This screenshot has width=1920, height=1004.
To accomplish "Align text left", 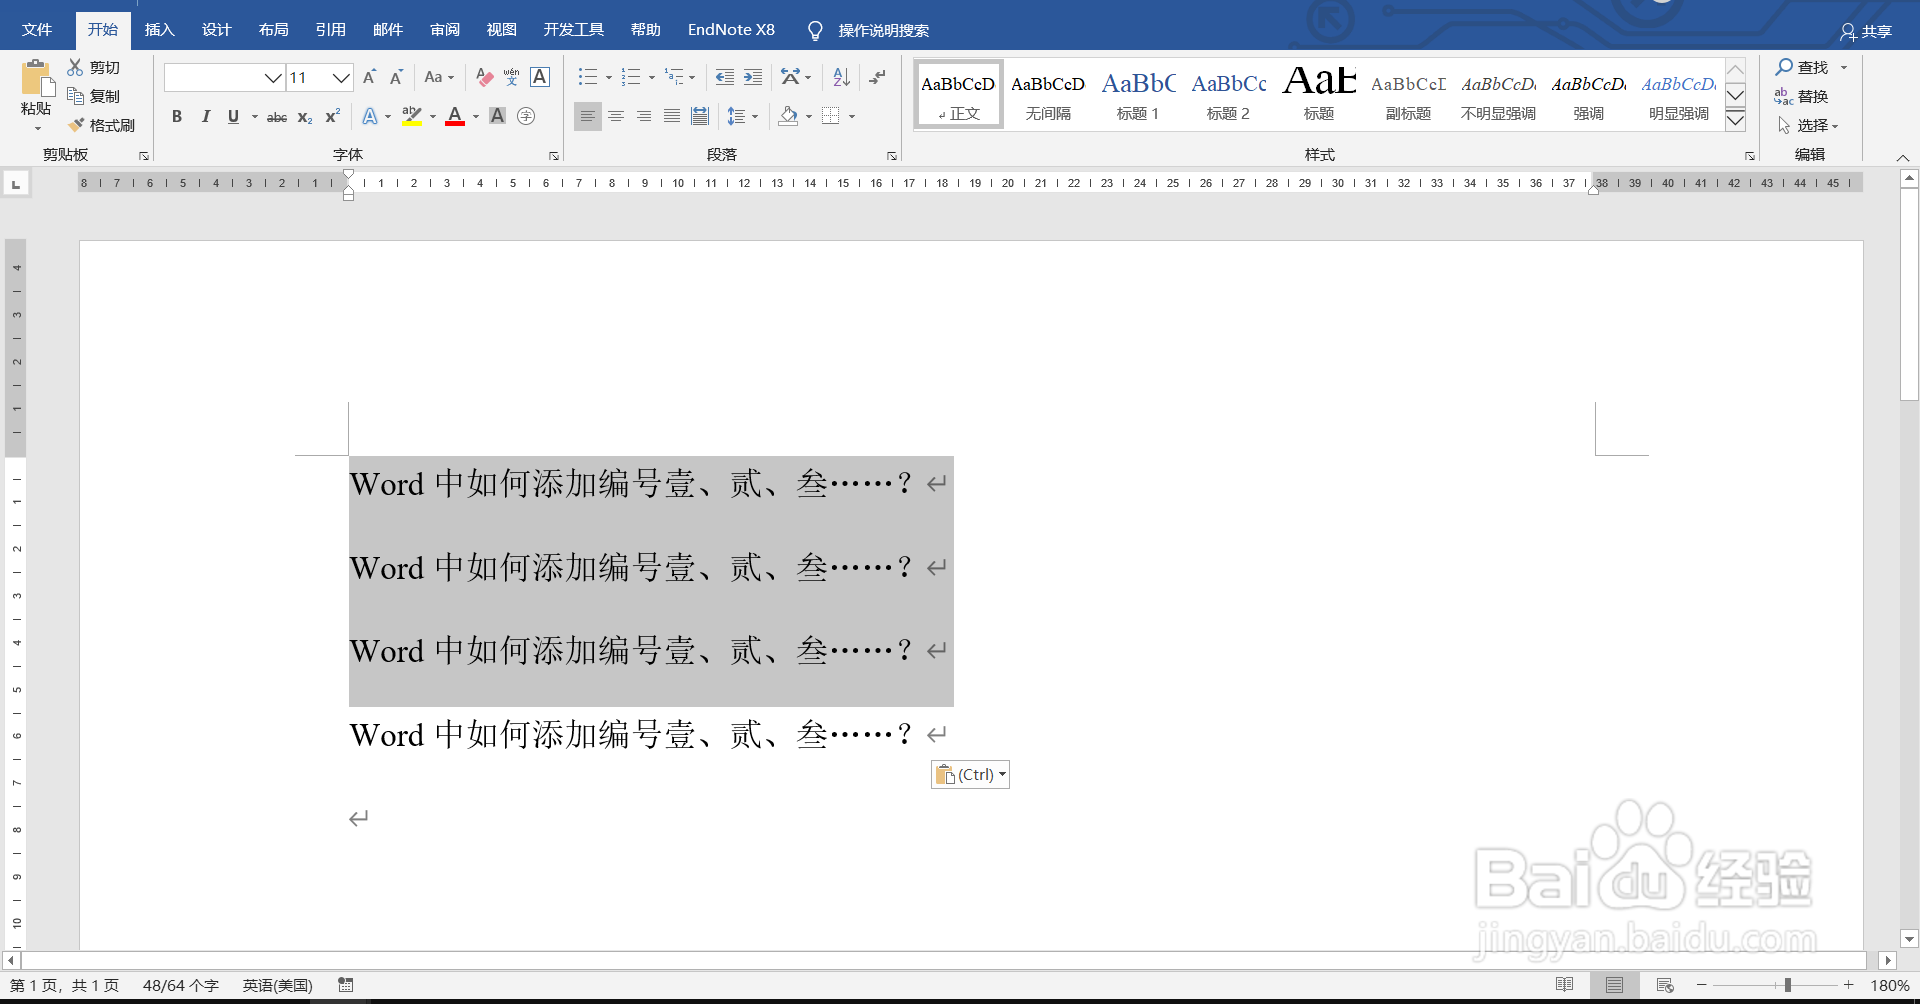I will (588, 116).
